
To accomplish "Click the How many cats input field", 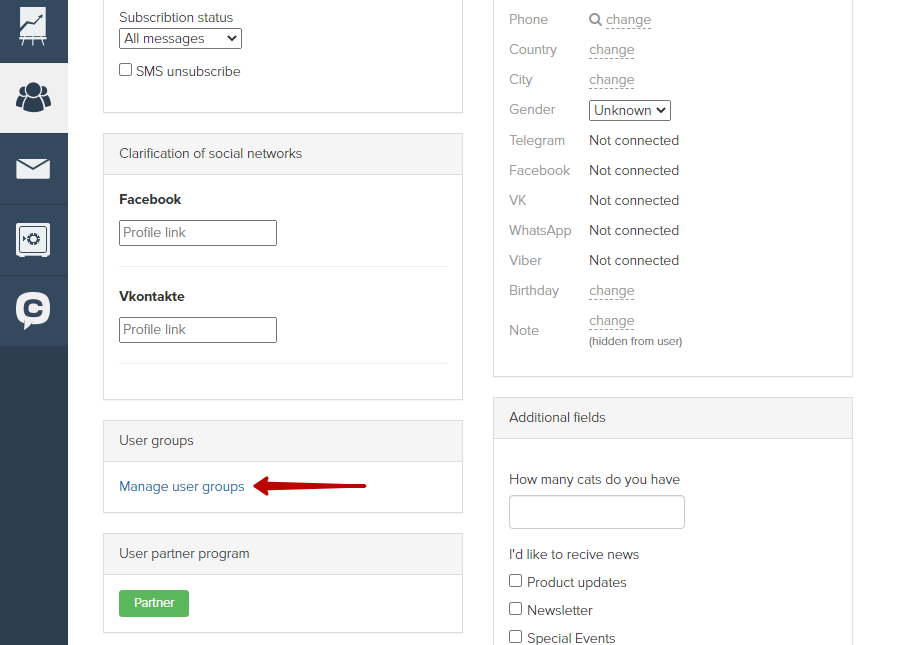I will pyautogui.click(x=597, y=512).
